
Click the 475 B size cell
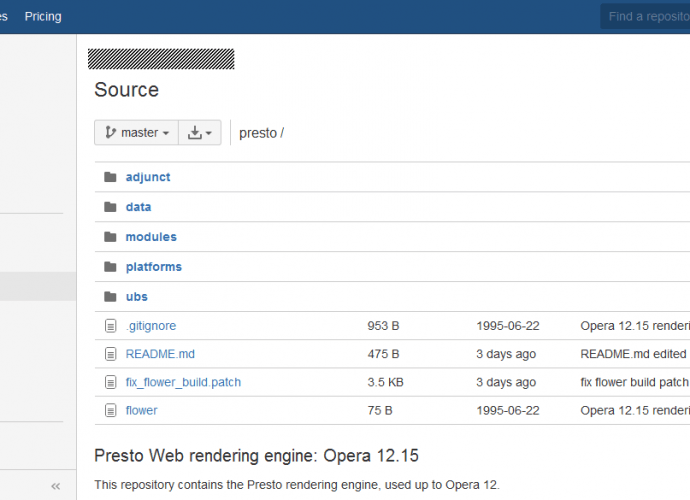383,354
